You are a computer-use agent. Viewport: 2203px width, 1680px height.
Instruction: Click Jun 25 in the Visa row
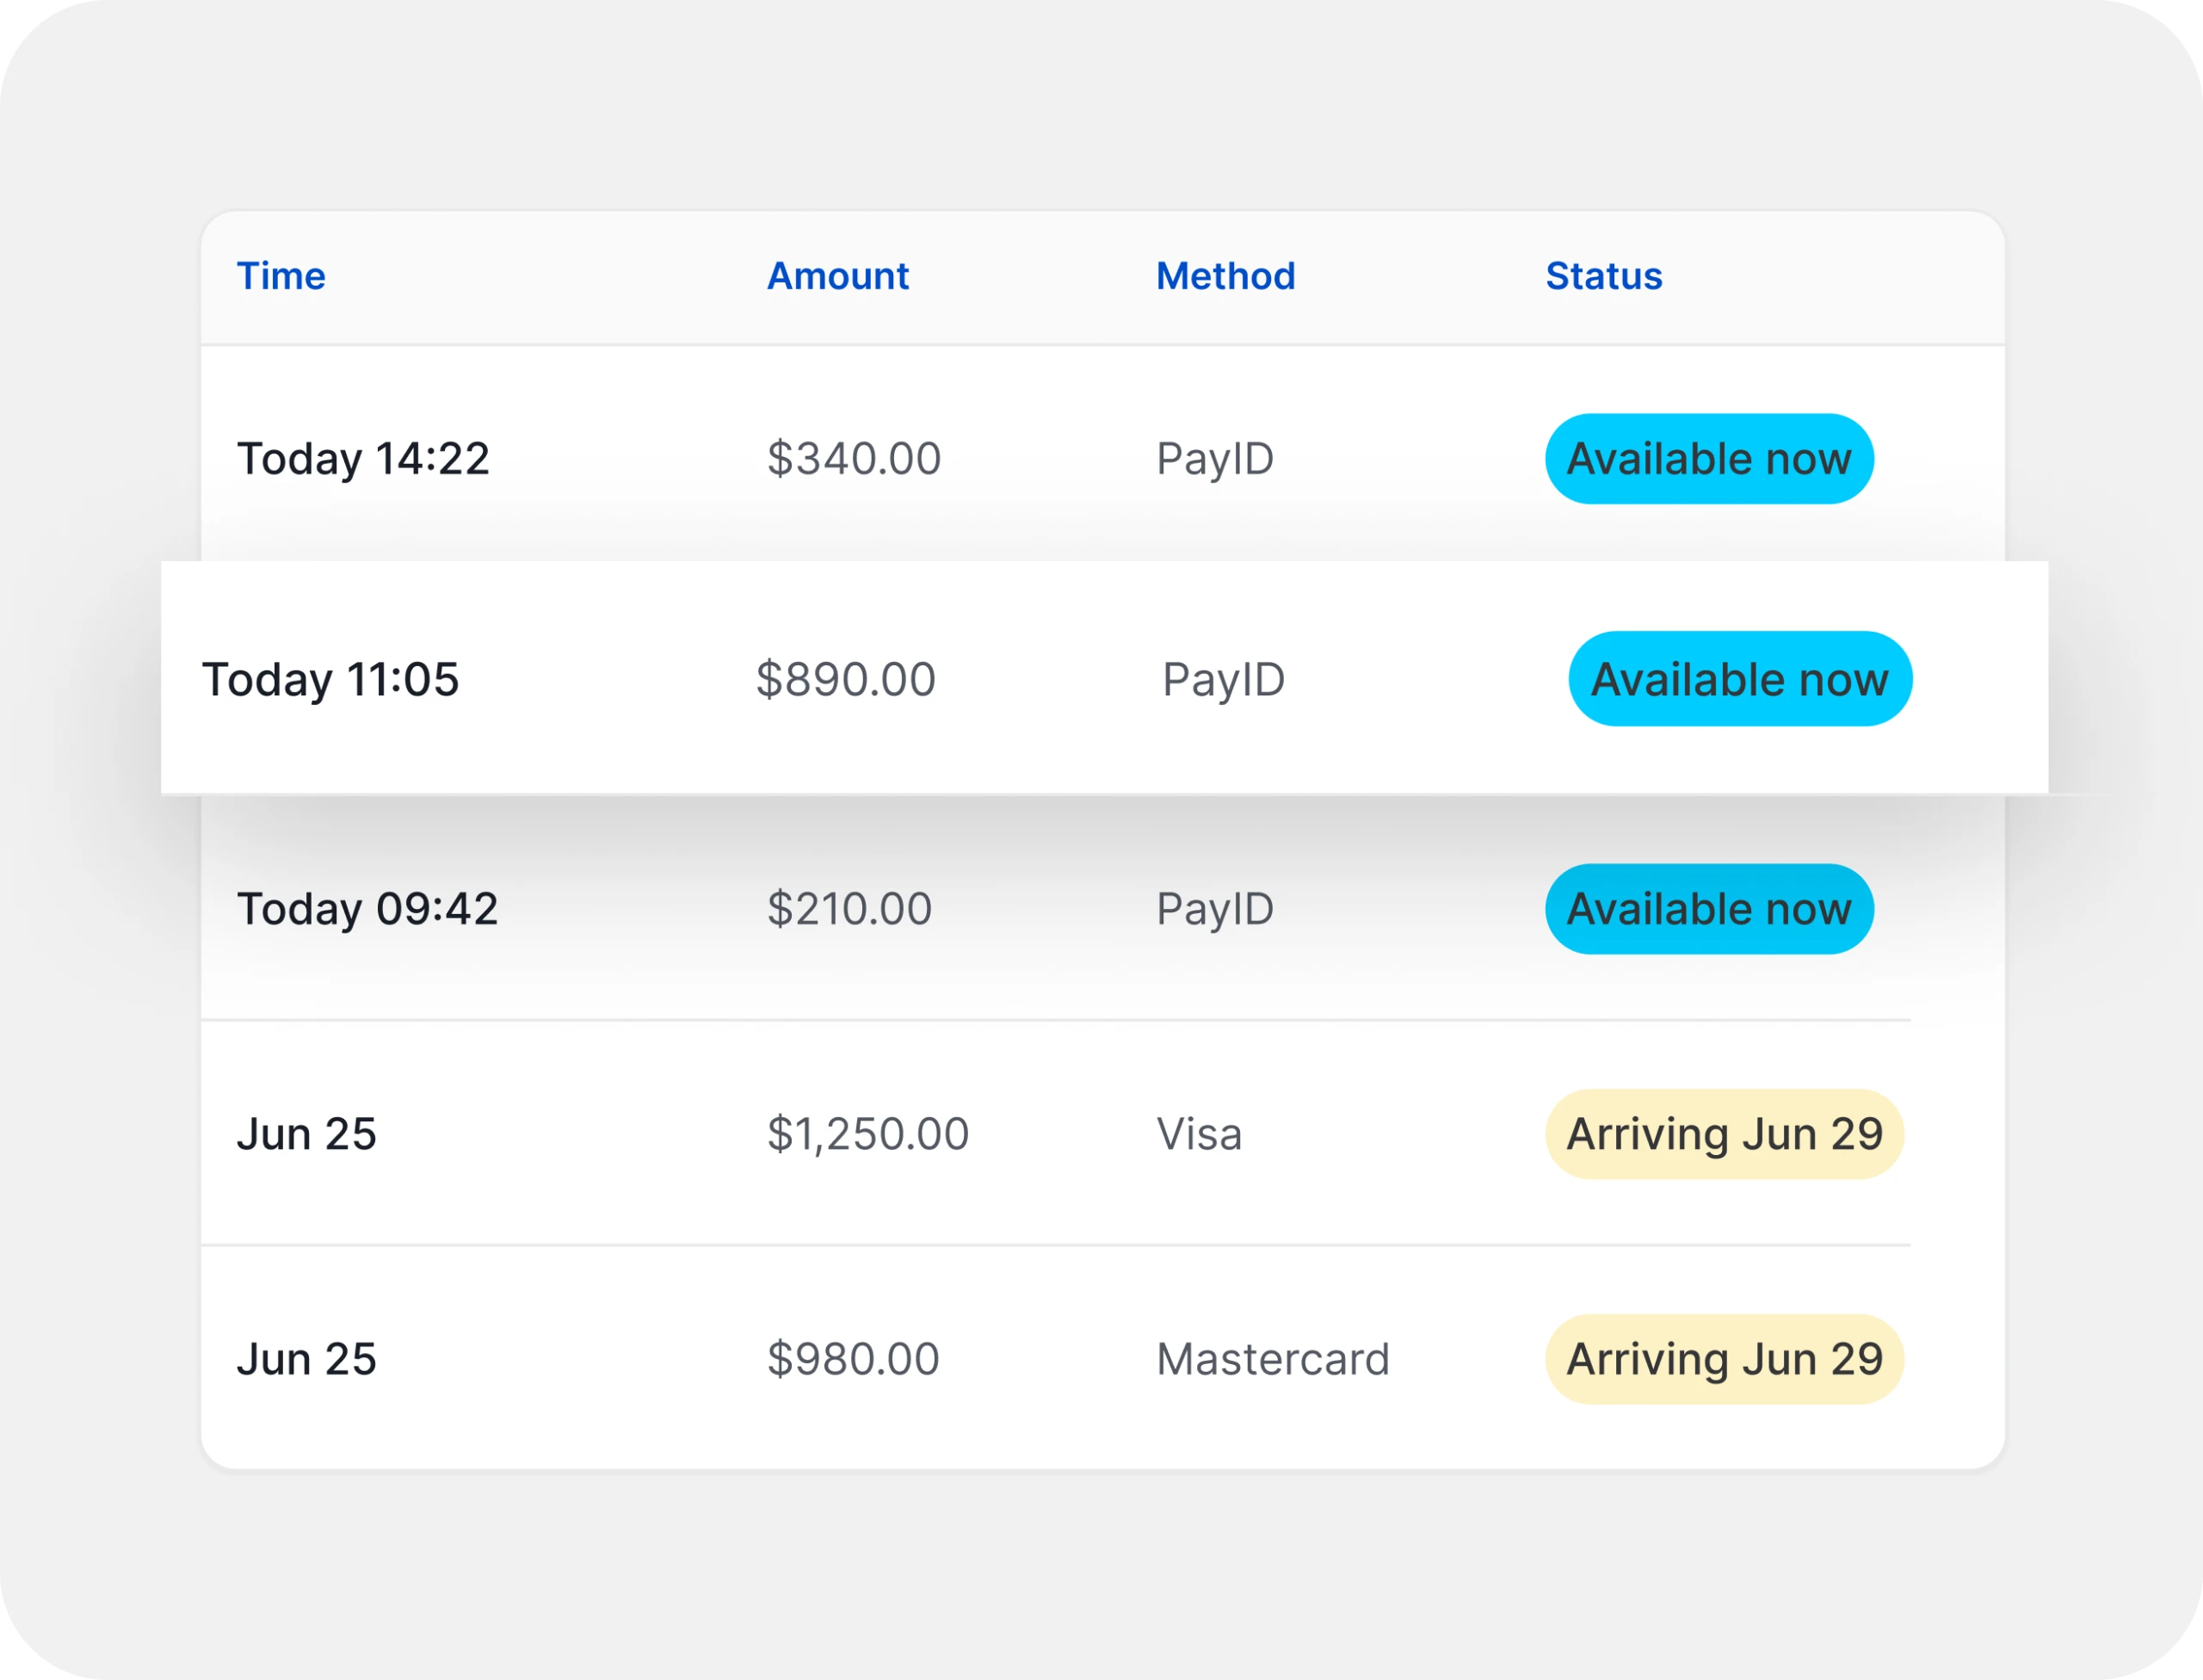tap(306, 1134)
